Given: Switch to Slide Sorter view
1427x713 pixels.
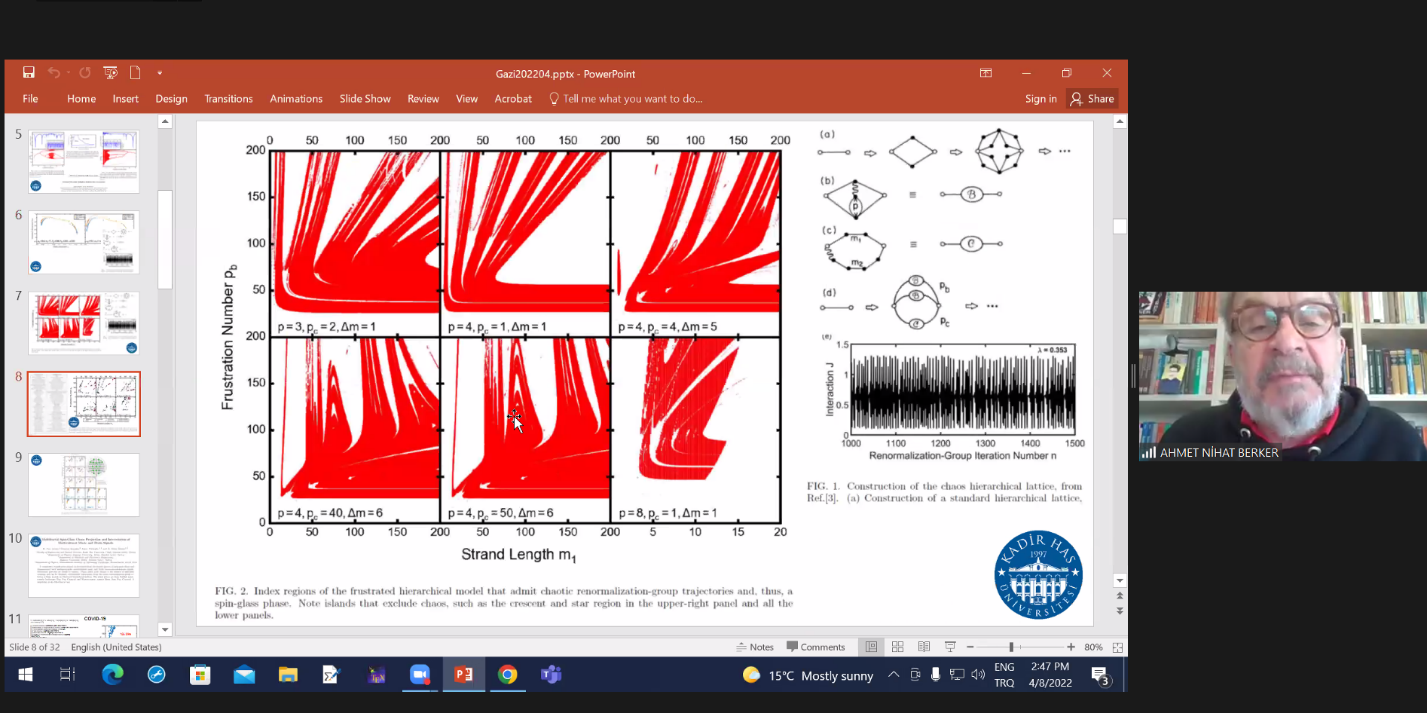Looking at the screenshot, I should coord(897,647).
